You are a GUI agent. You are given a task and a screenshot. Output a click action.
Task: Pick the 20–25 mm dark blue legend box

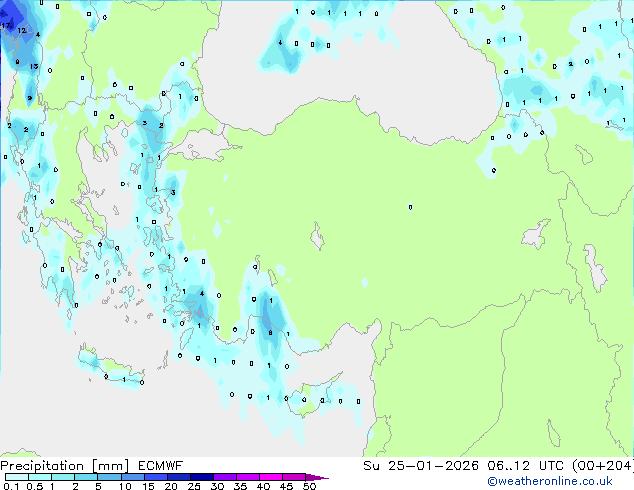[x=178, y=477]
